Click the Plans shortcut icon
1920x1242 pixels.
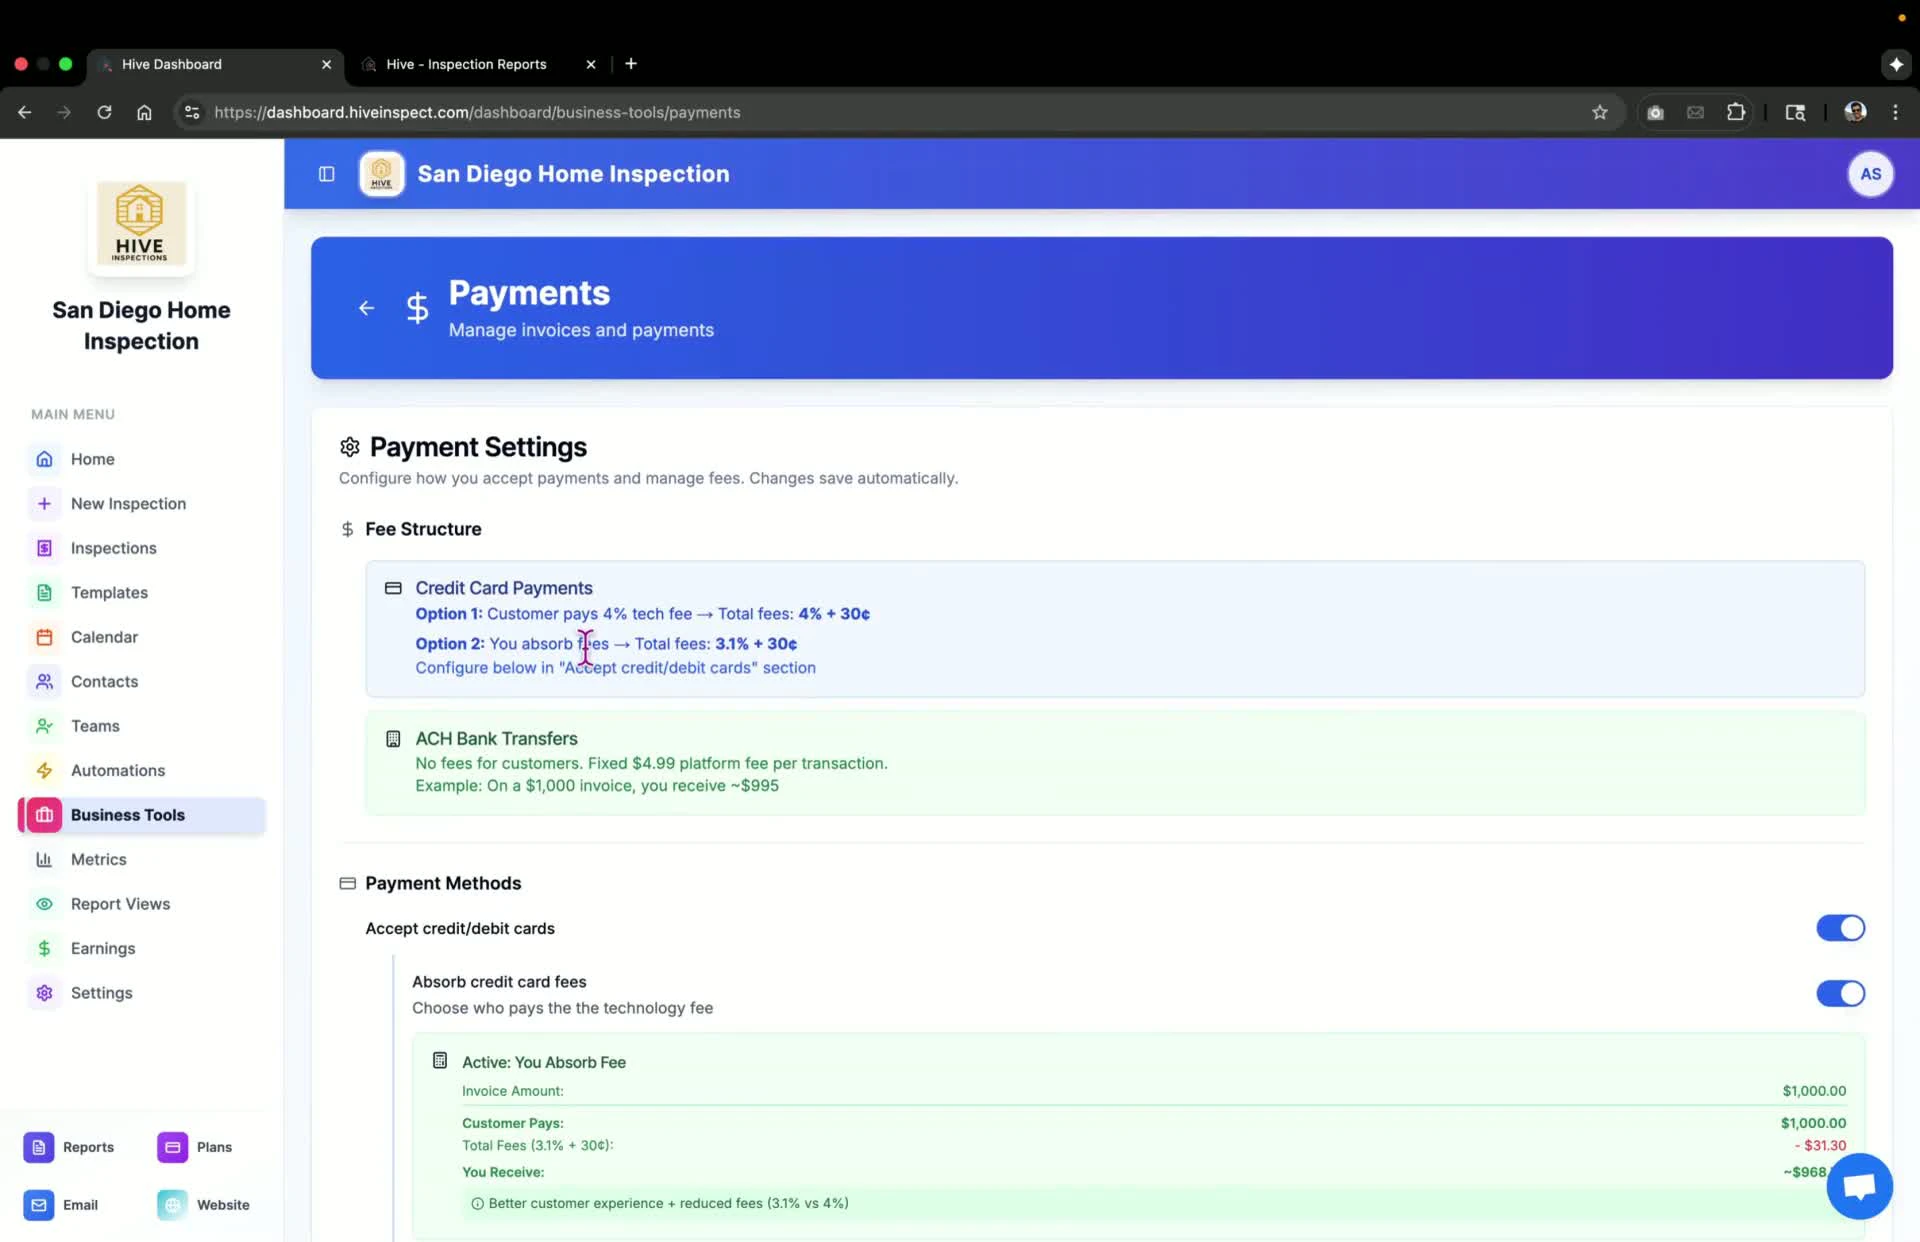(x=172, y=1147)
